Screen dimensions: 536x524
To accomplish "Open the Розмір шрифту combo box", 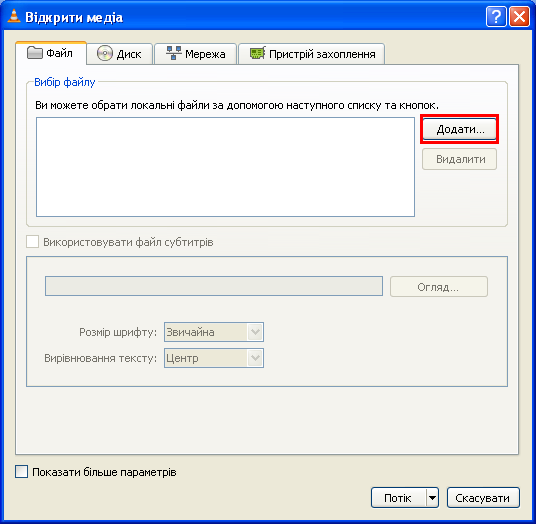I will [214, 332].
